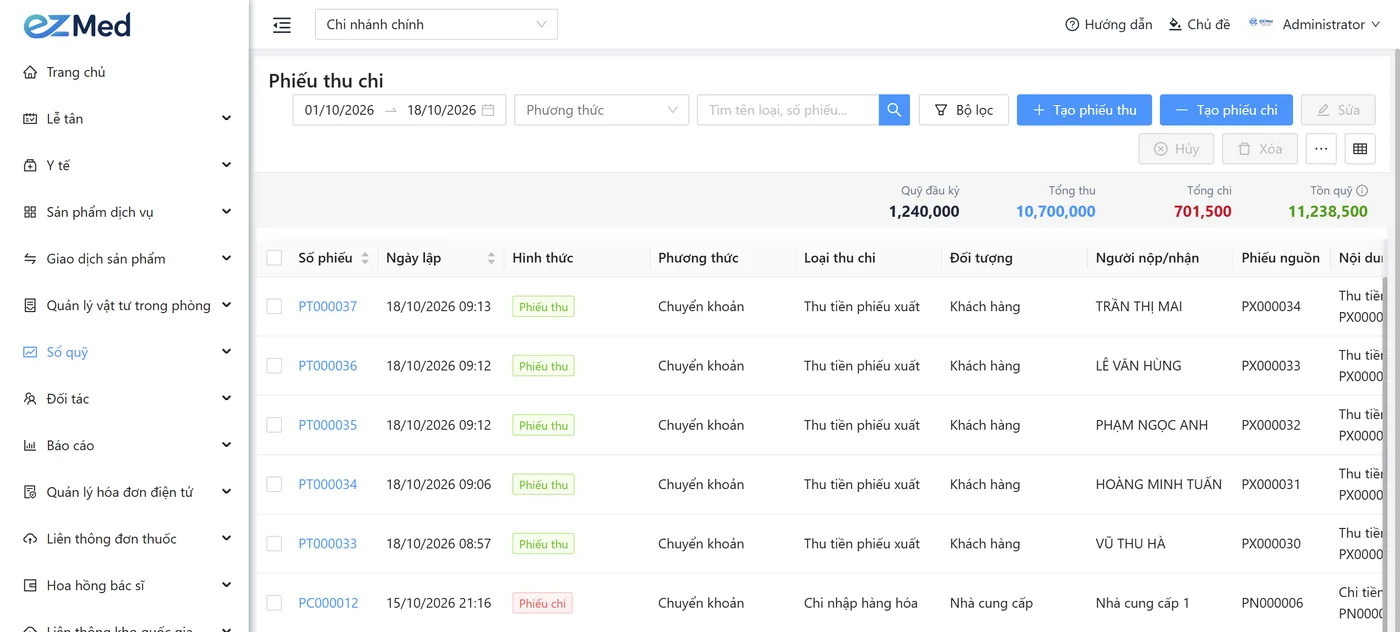The width and height of the screenshot is (1400, 632).
Task: Check the box for row PC000012
Action: click(274, 603)
